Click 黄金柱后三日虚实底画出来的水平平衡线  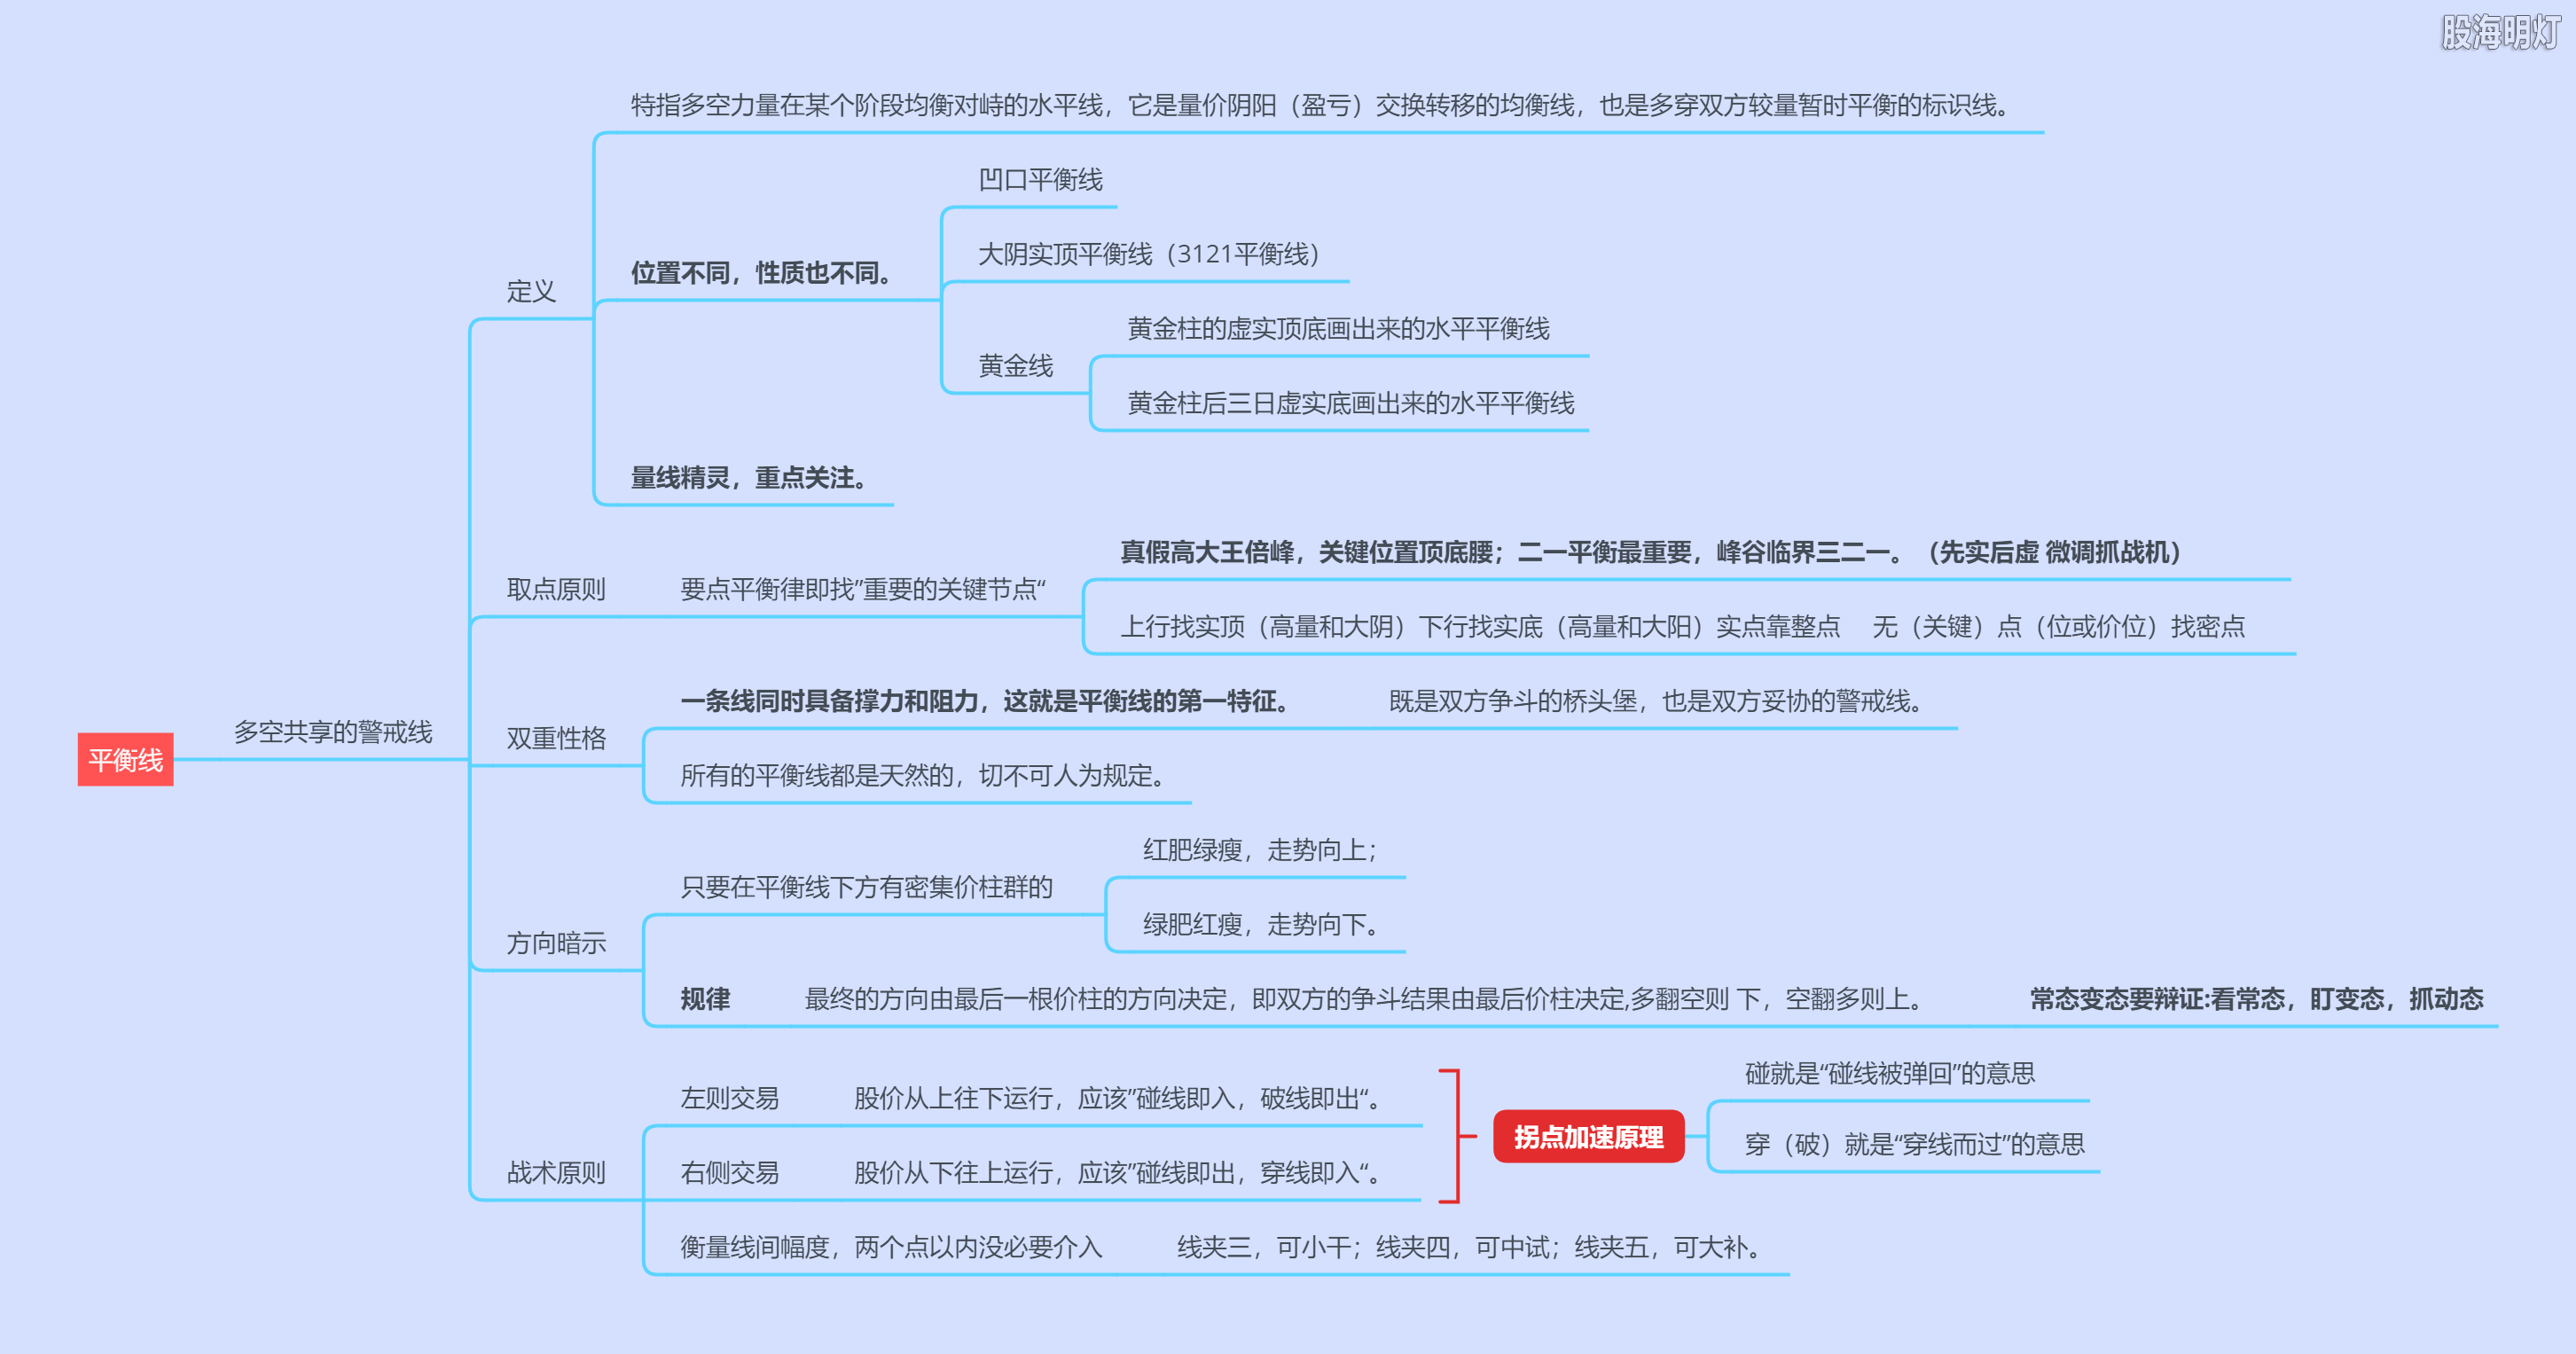click(1351, 403)
